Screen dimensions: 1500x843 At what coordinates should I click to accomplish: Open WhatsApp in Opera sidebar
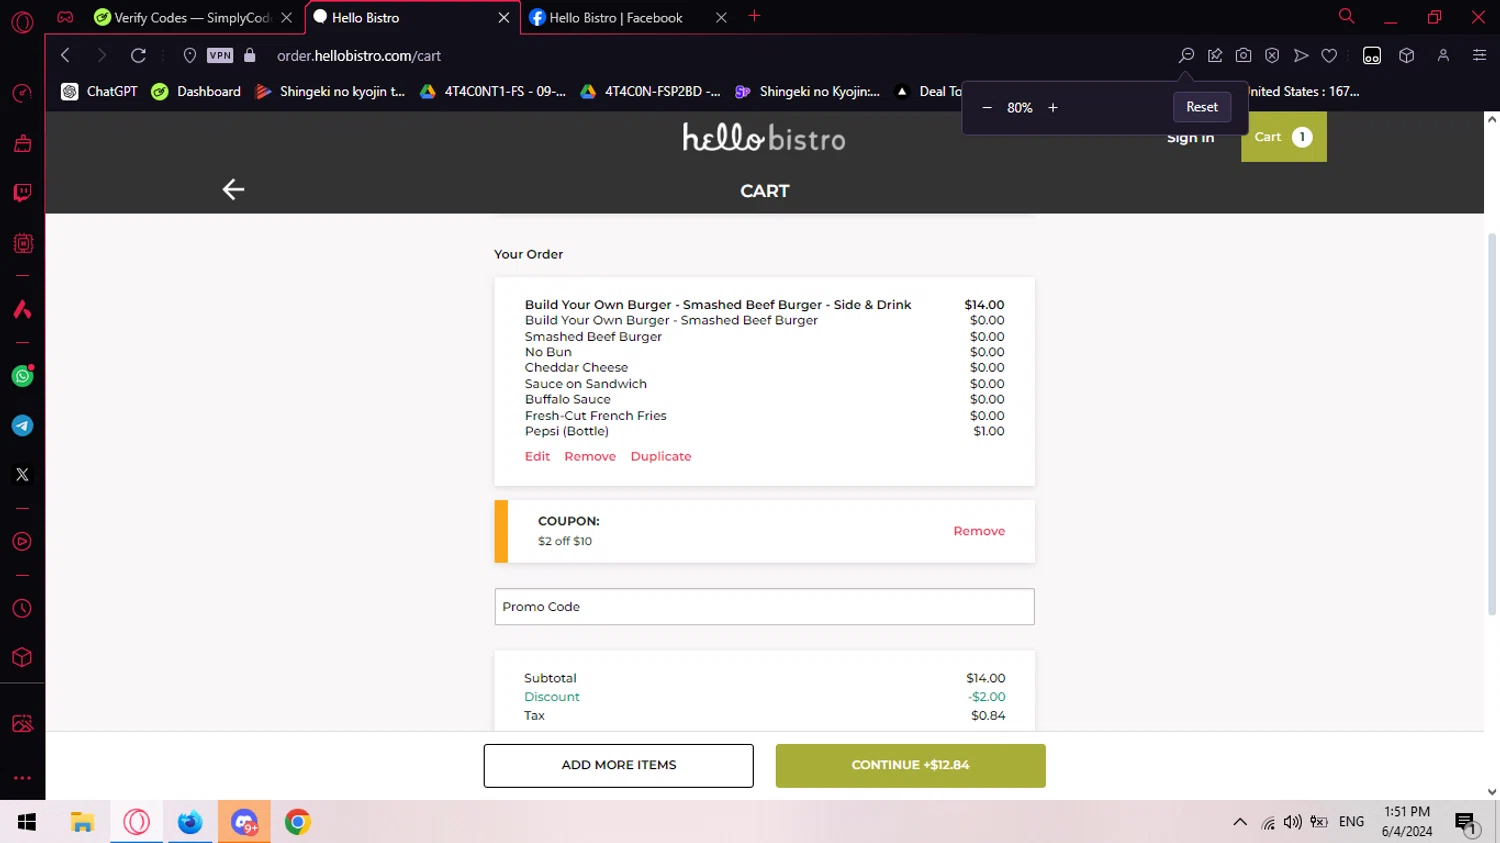22,376
